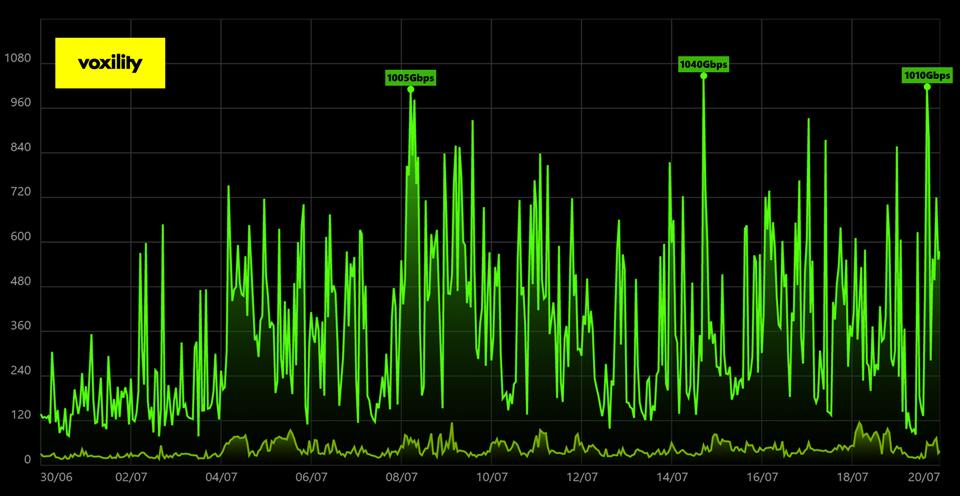Click the 1080 y-axis value

(x=18, y=59)
